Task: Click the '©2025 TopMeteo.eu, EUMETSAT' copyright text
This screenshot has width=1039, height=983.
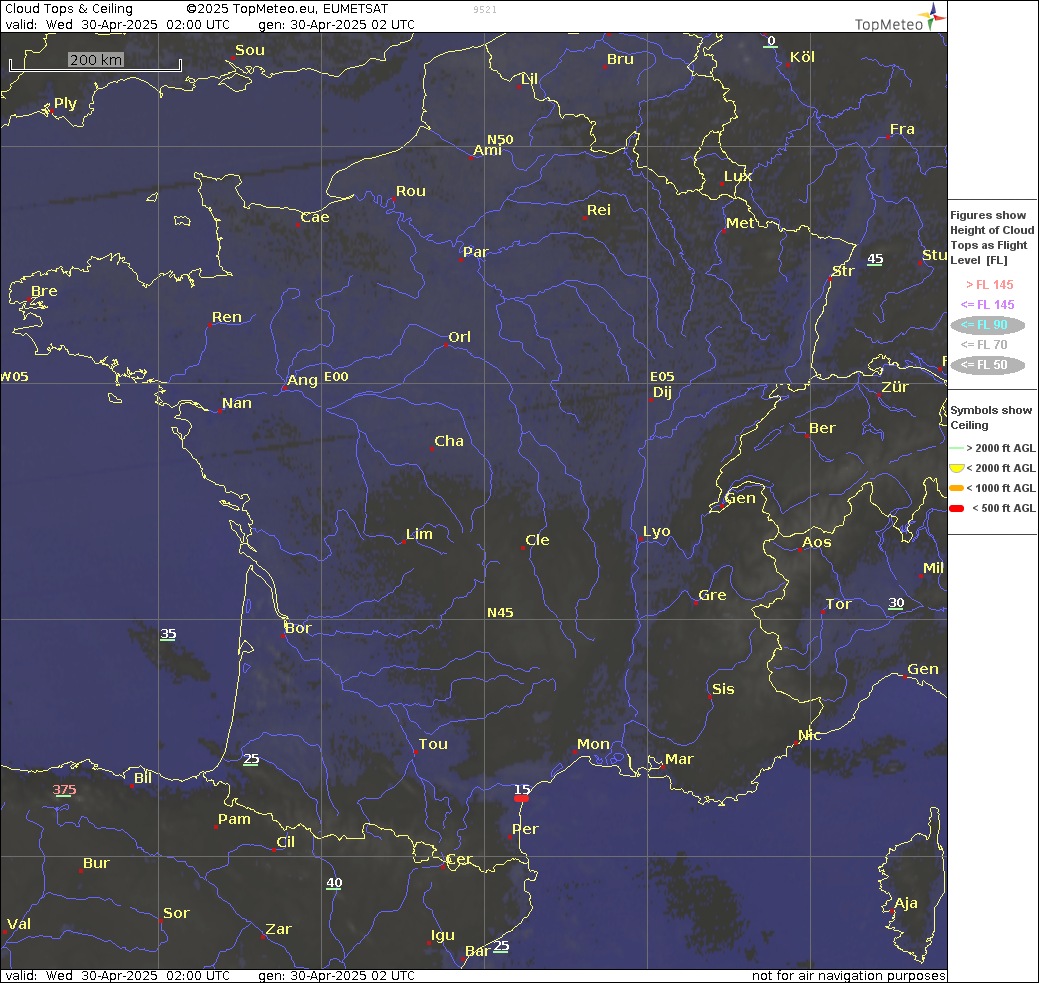Action: [287, 9]
